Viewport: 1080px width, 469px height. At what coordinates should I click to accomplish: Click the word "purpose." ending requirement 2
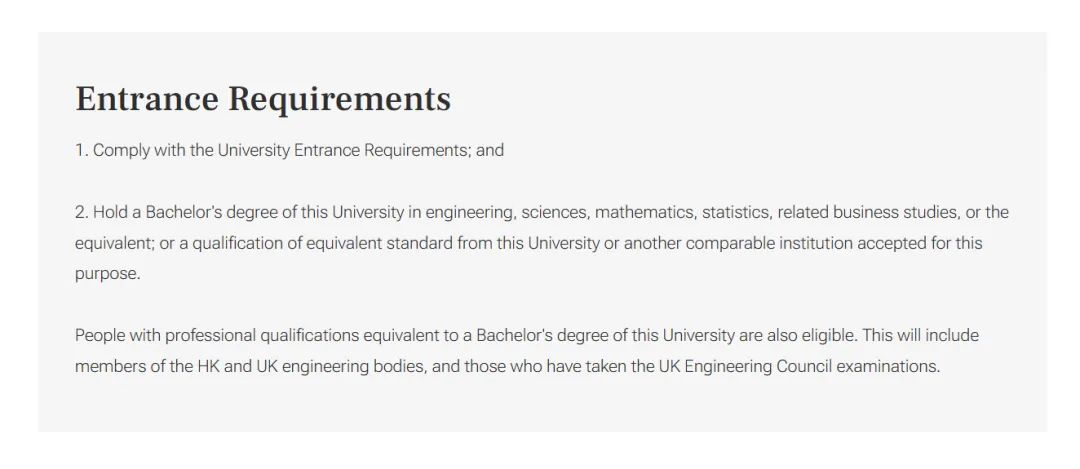(107, 274)
